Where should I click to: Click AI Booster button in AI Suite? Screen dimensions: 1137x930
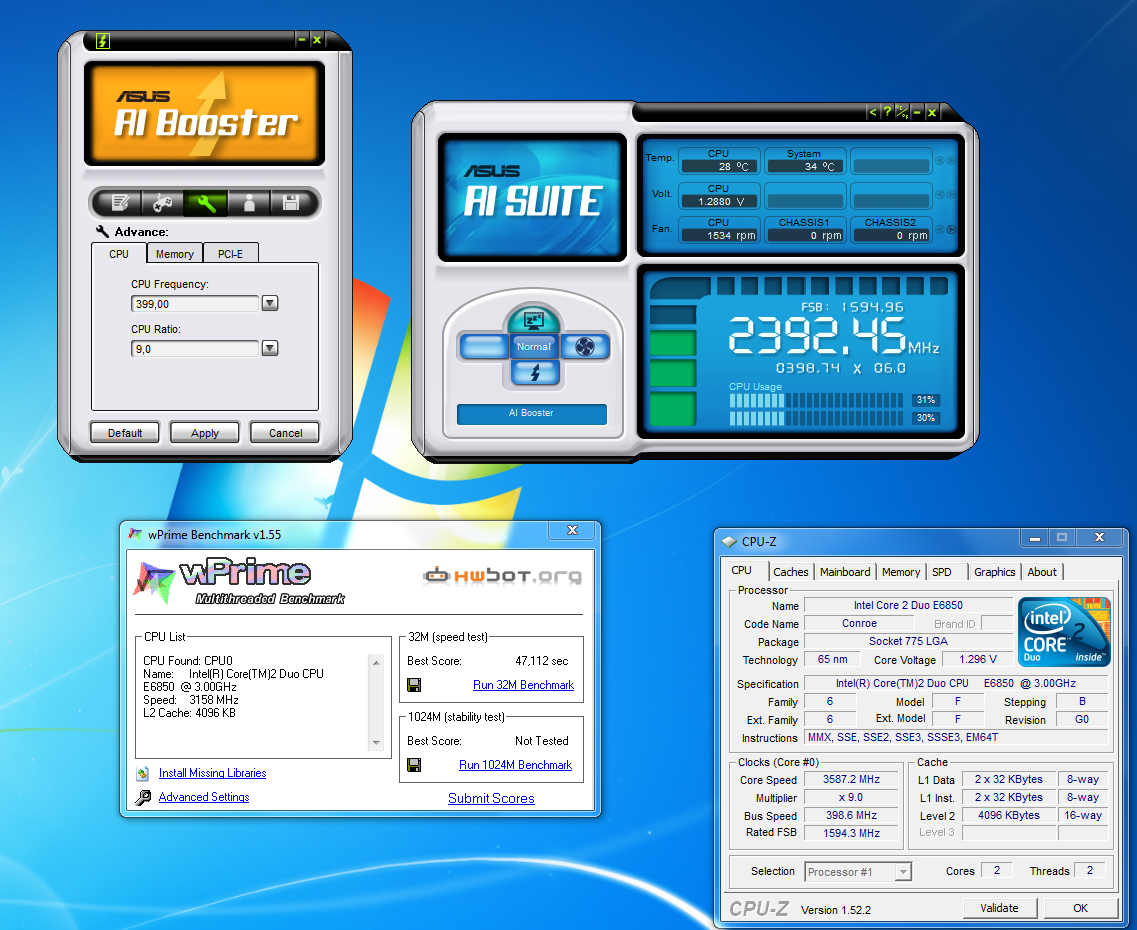pyautogui.click(x=532, y=413)
